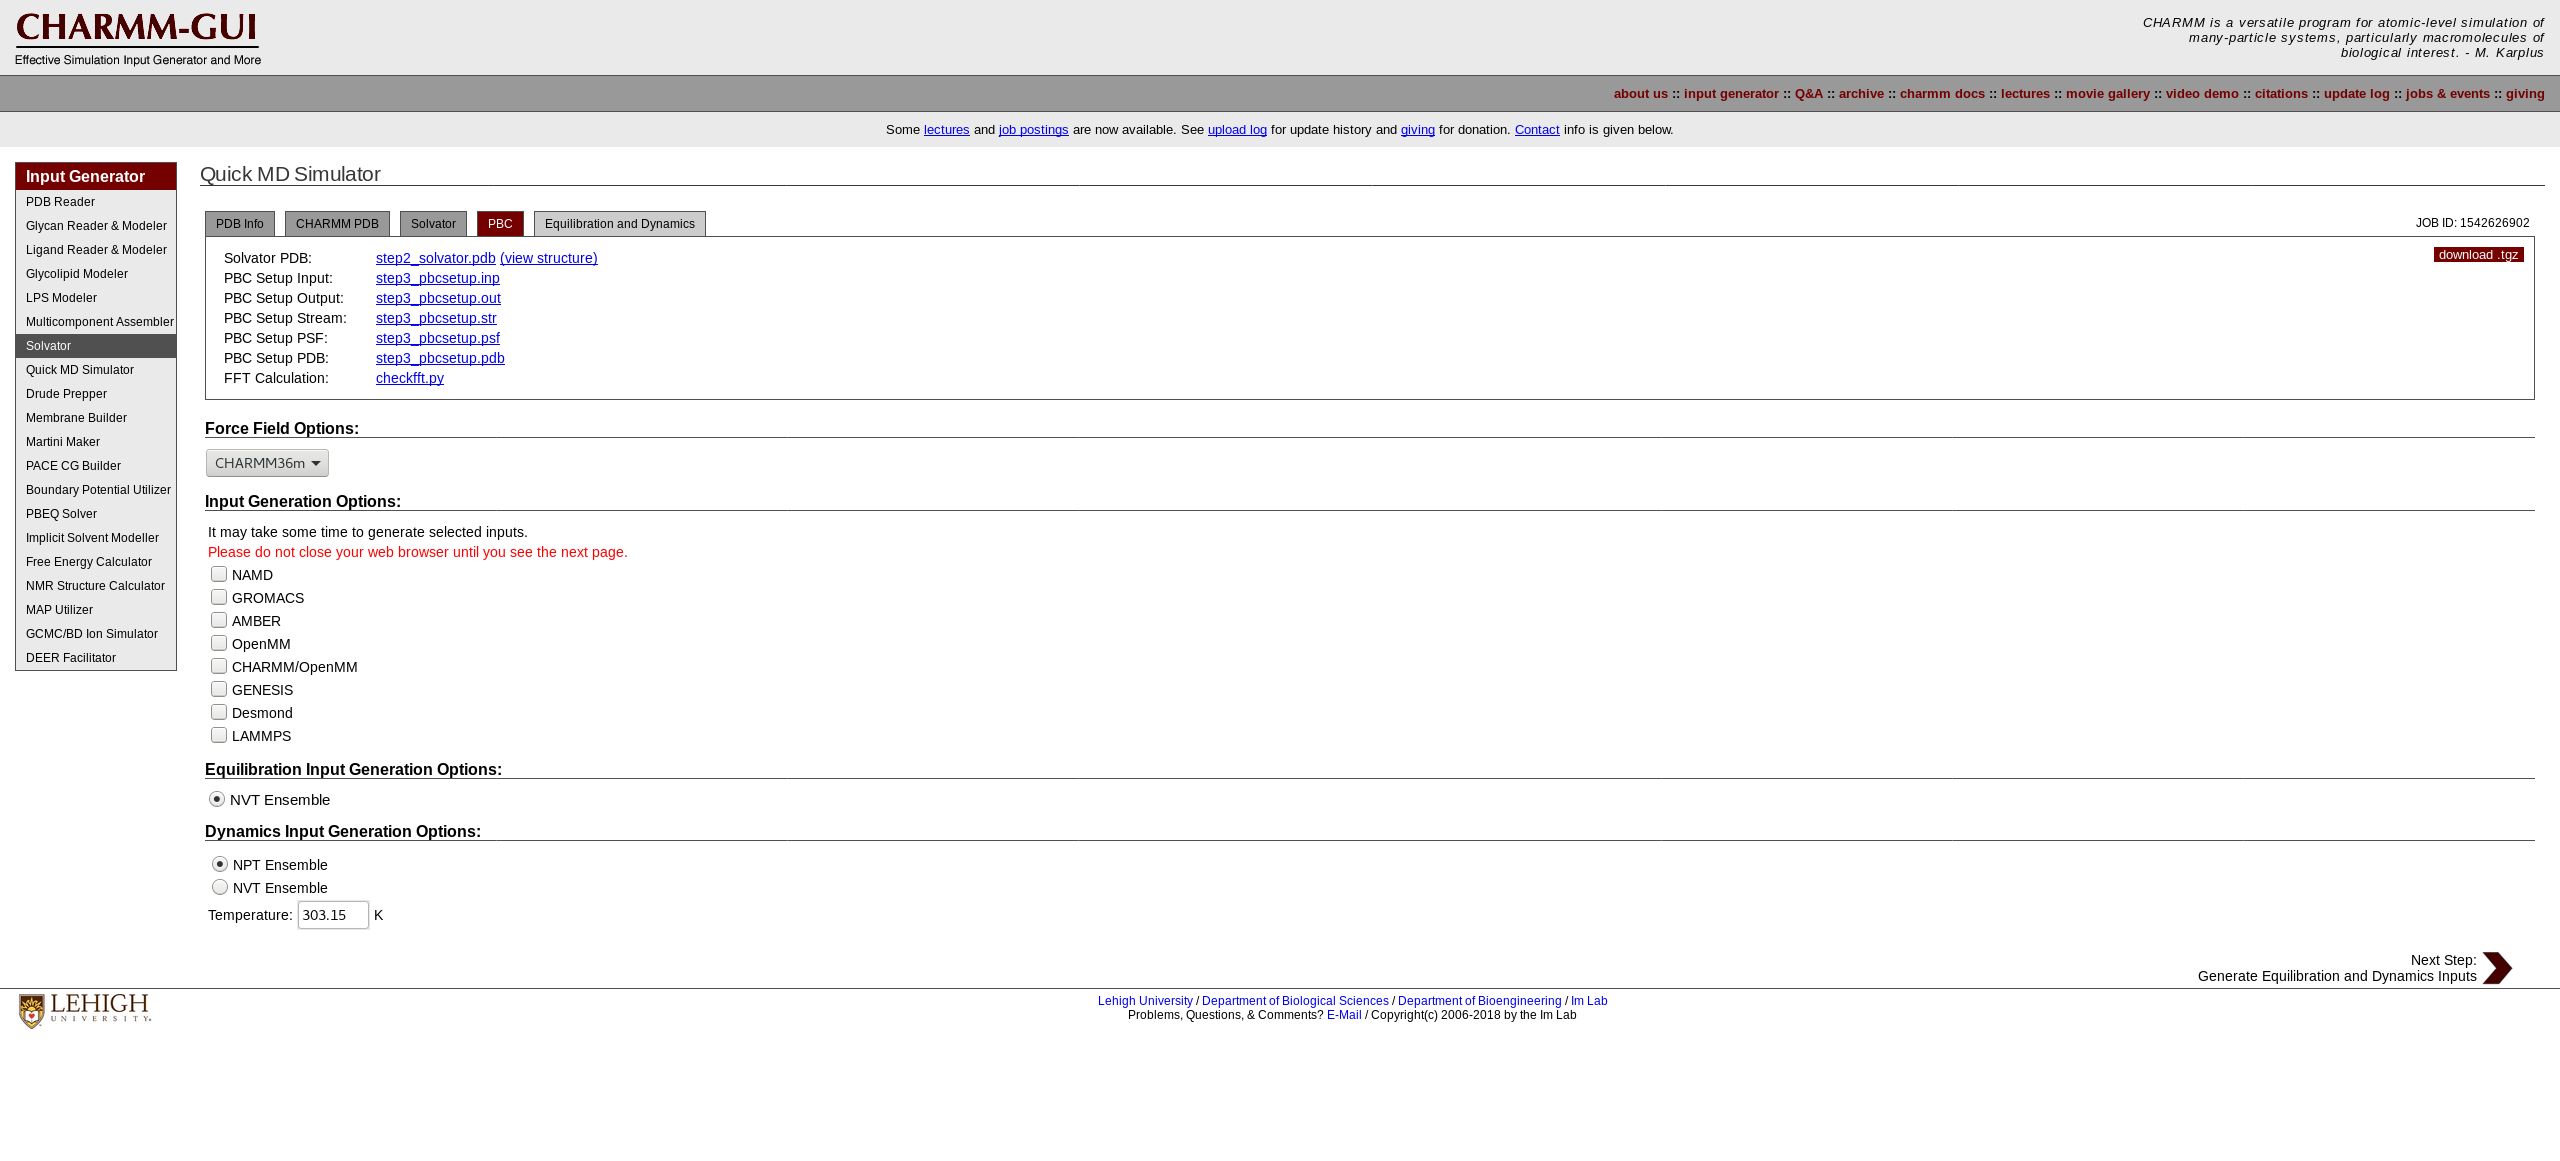Image resolution: width=2560 pixels, height=1161 pixels.
Task: Open citations menu item
Action: point(2281,94)
